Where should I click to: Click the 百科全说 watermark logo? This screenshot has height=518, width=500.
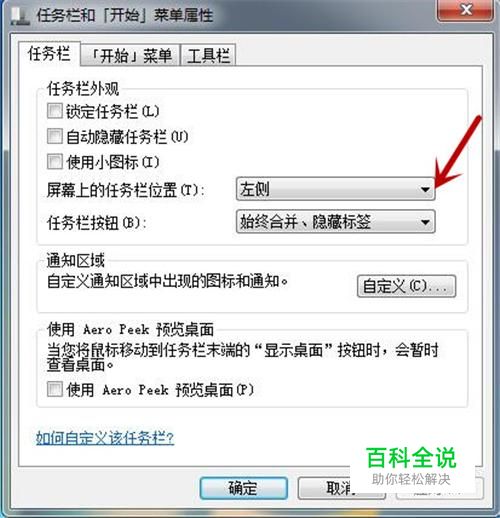411,466
